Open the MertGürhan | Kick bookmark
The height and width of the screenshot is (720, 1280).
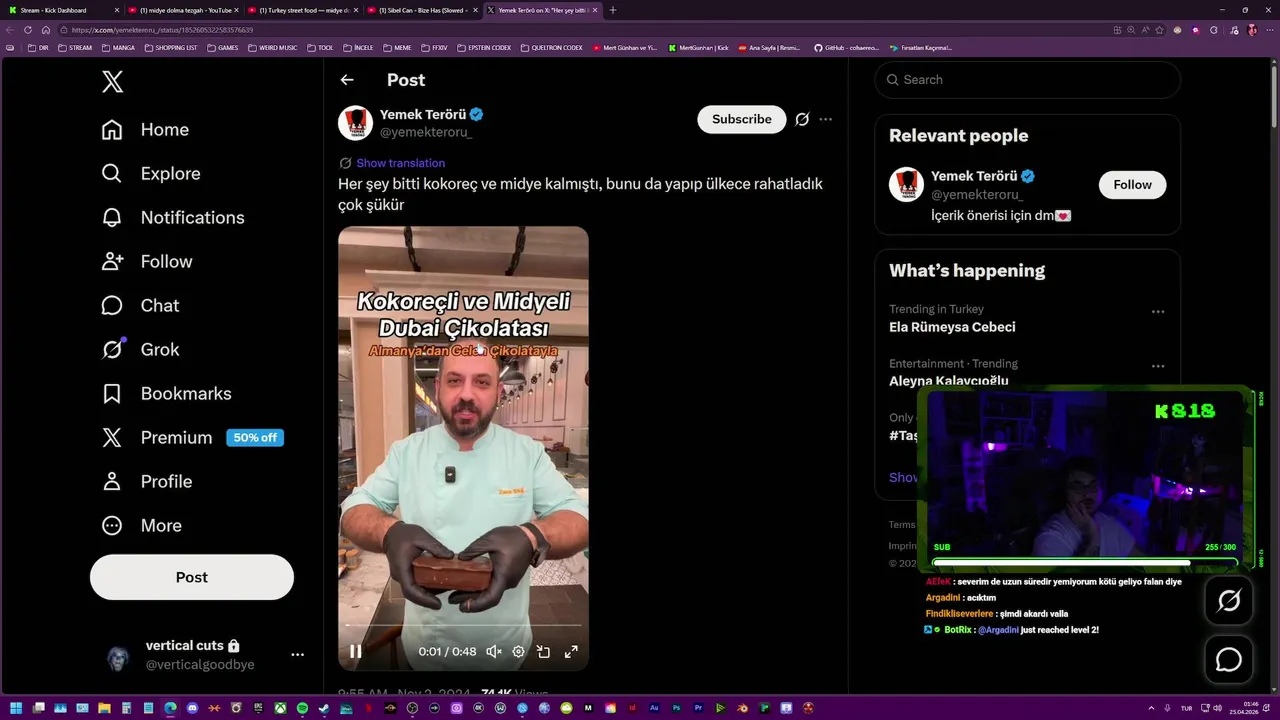pyautogui.click(x=699, y=47)
